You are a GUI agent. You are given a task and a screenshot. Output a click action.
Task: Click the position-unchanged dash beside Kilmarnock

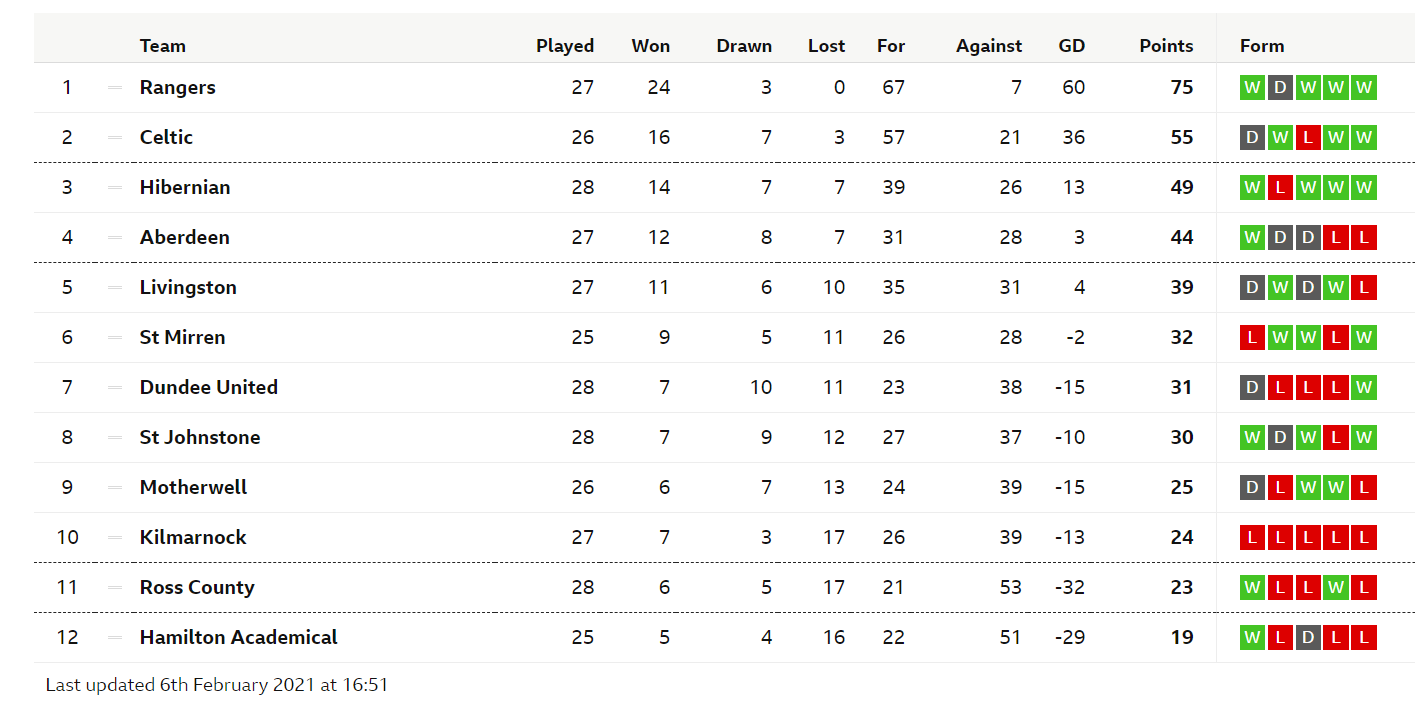point(115,537)
